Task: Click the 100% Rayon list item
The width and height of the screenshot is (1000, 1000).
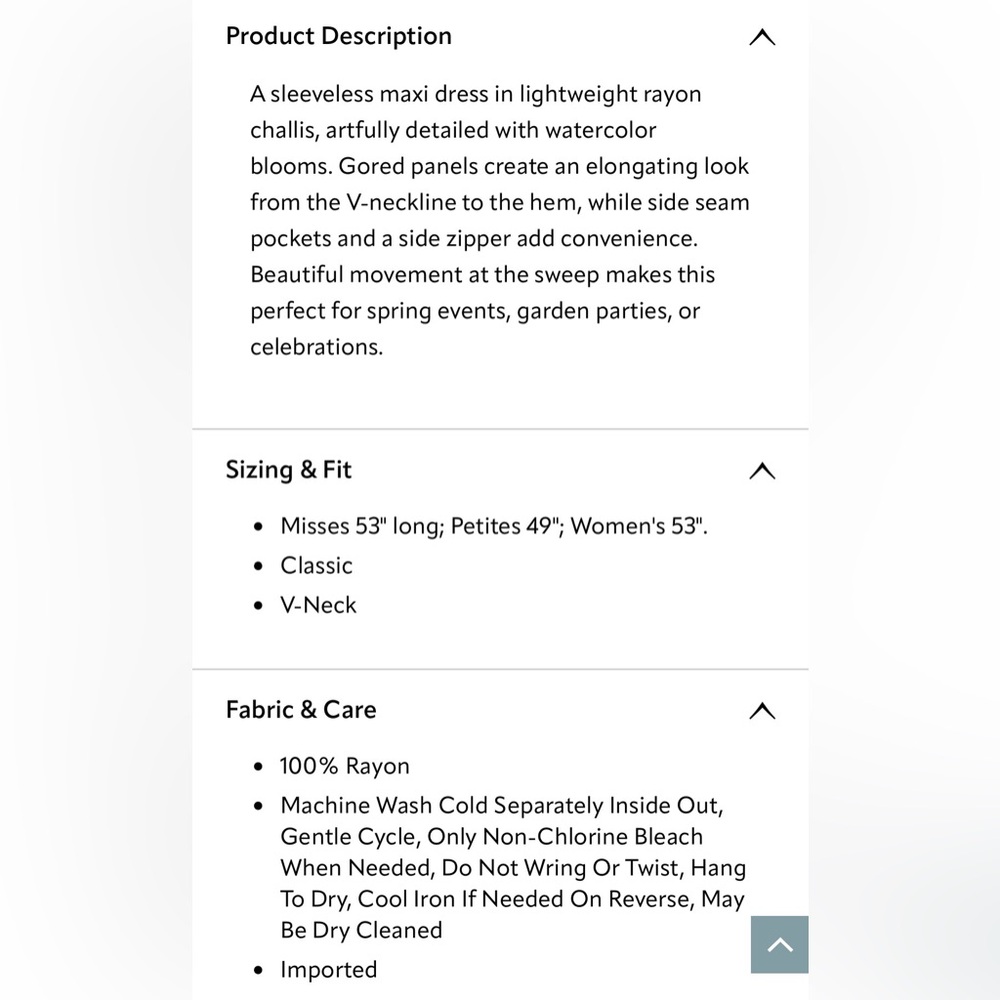Action: tap(345, 766)
